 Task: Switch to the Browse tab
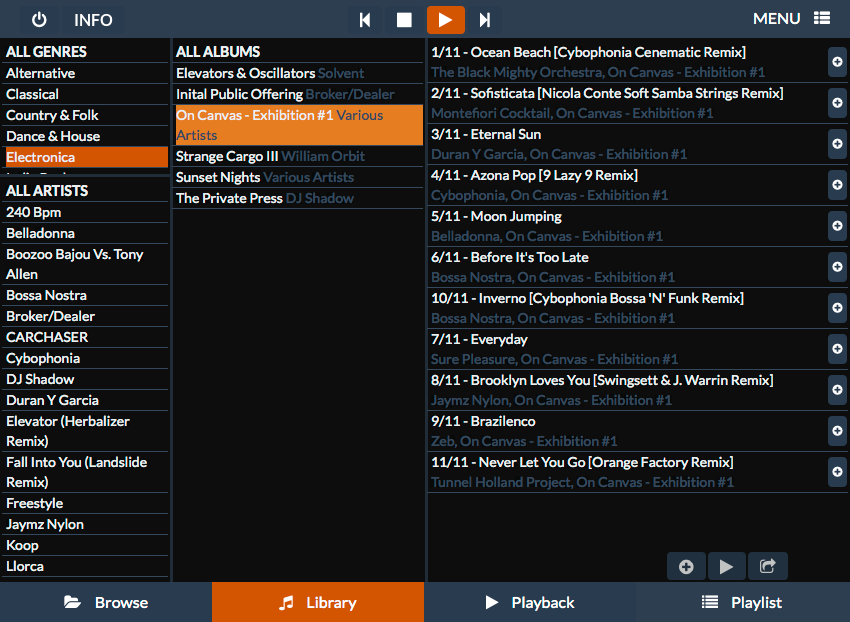pos(106,602)
